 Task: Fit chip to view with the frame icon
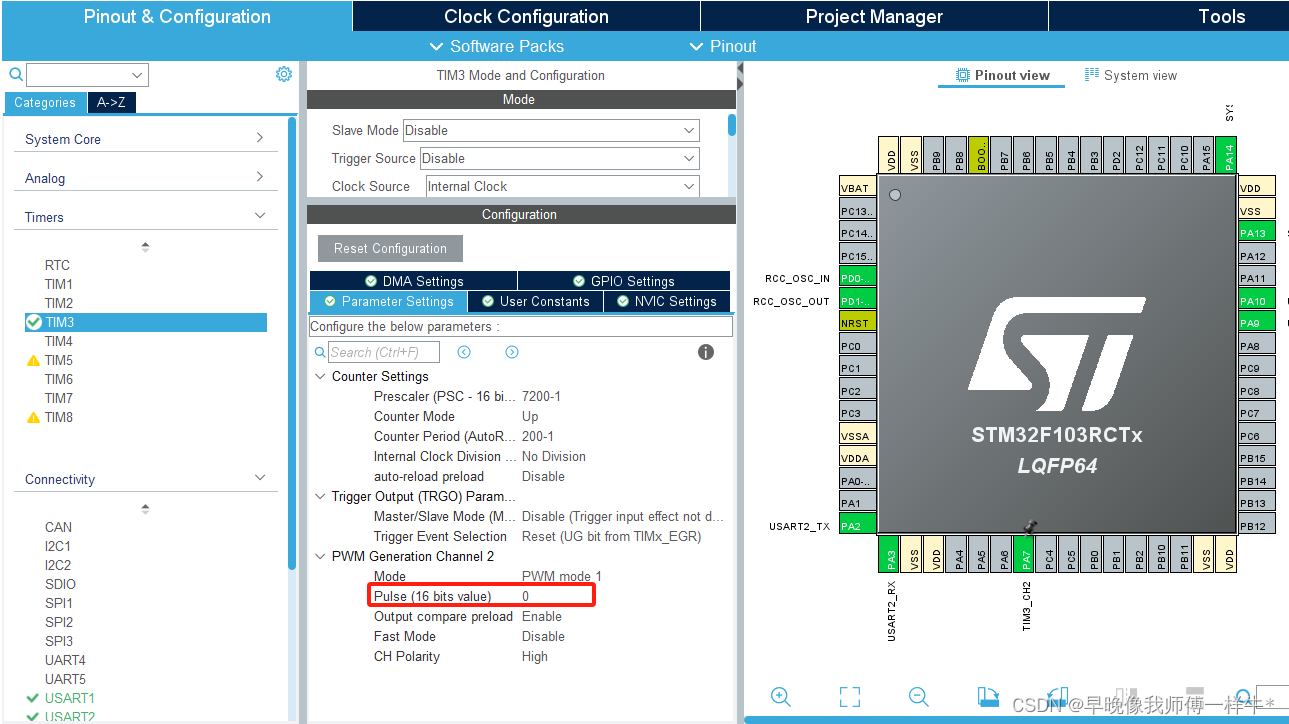(850, 697)
